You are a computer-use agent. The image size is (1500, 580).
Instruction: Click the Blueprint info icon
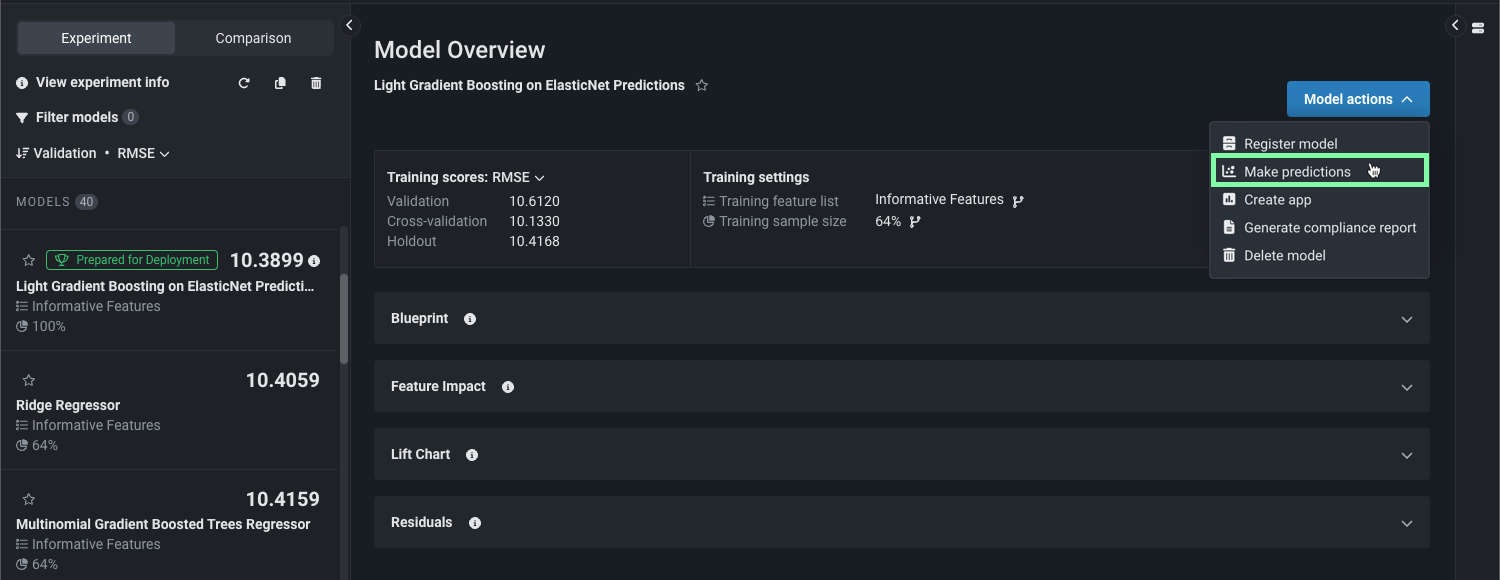point(470,319)
